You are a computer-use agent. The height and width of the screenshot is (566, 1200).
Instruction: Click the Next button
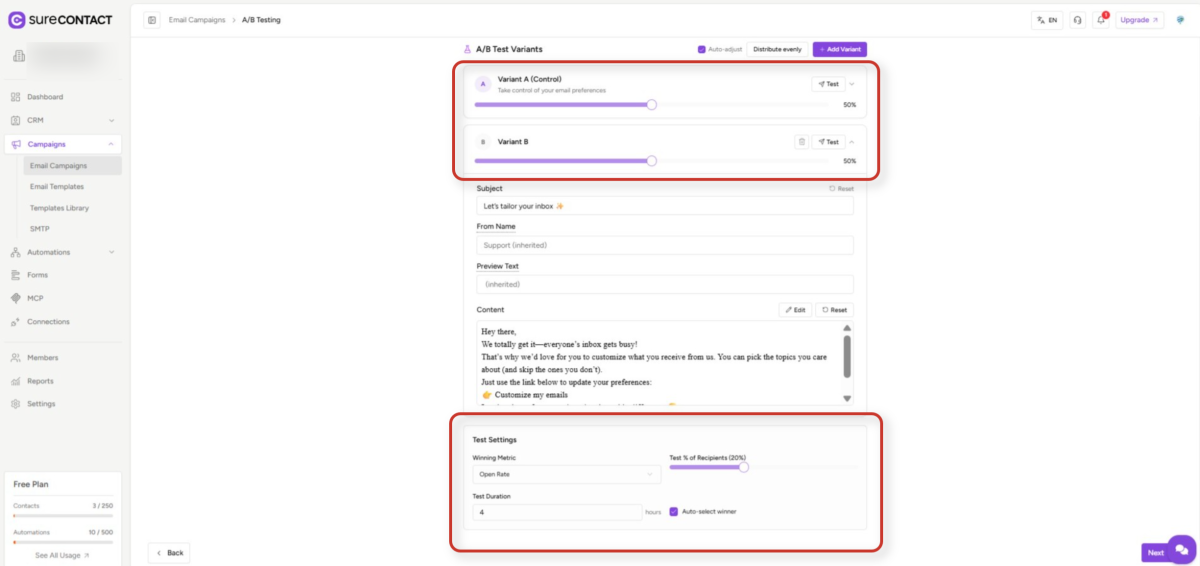coord(1155,553)
